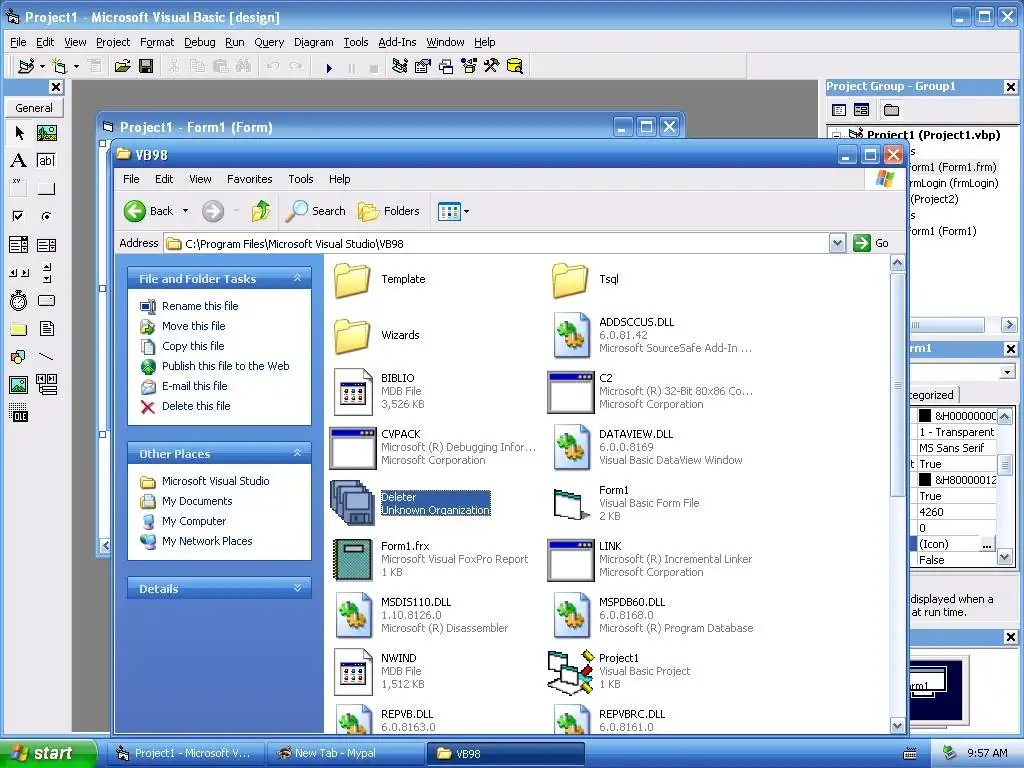Open Back button history dropdown arrow
1024x768 pixels.
(x=185, y=211)
